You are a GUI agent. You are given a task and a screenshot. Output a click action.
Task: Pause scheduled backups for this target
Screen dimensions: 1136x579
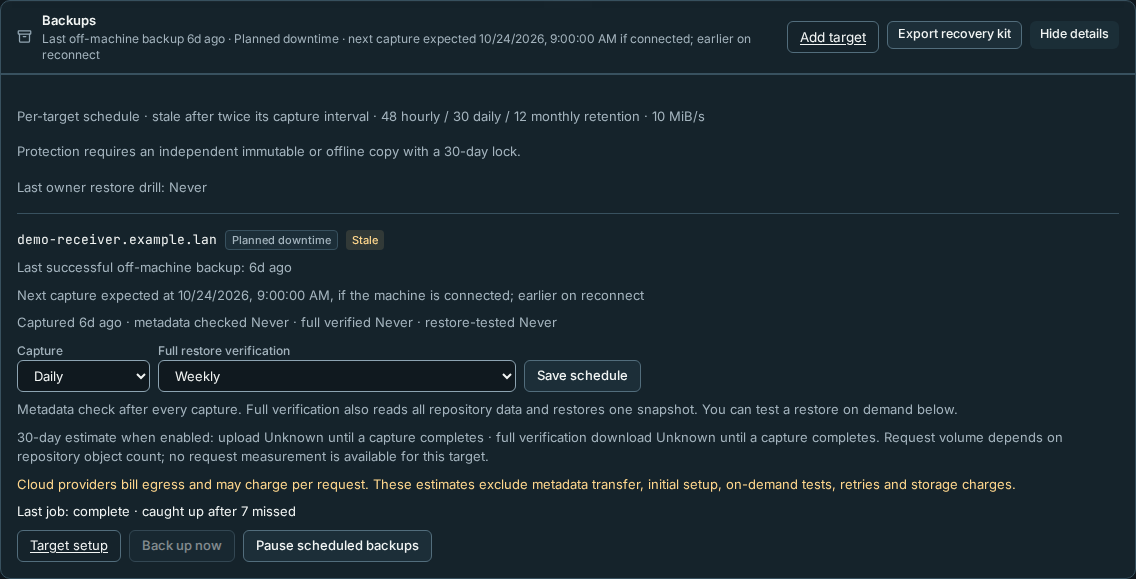coord(337,546)
